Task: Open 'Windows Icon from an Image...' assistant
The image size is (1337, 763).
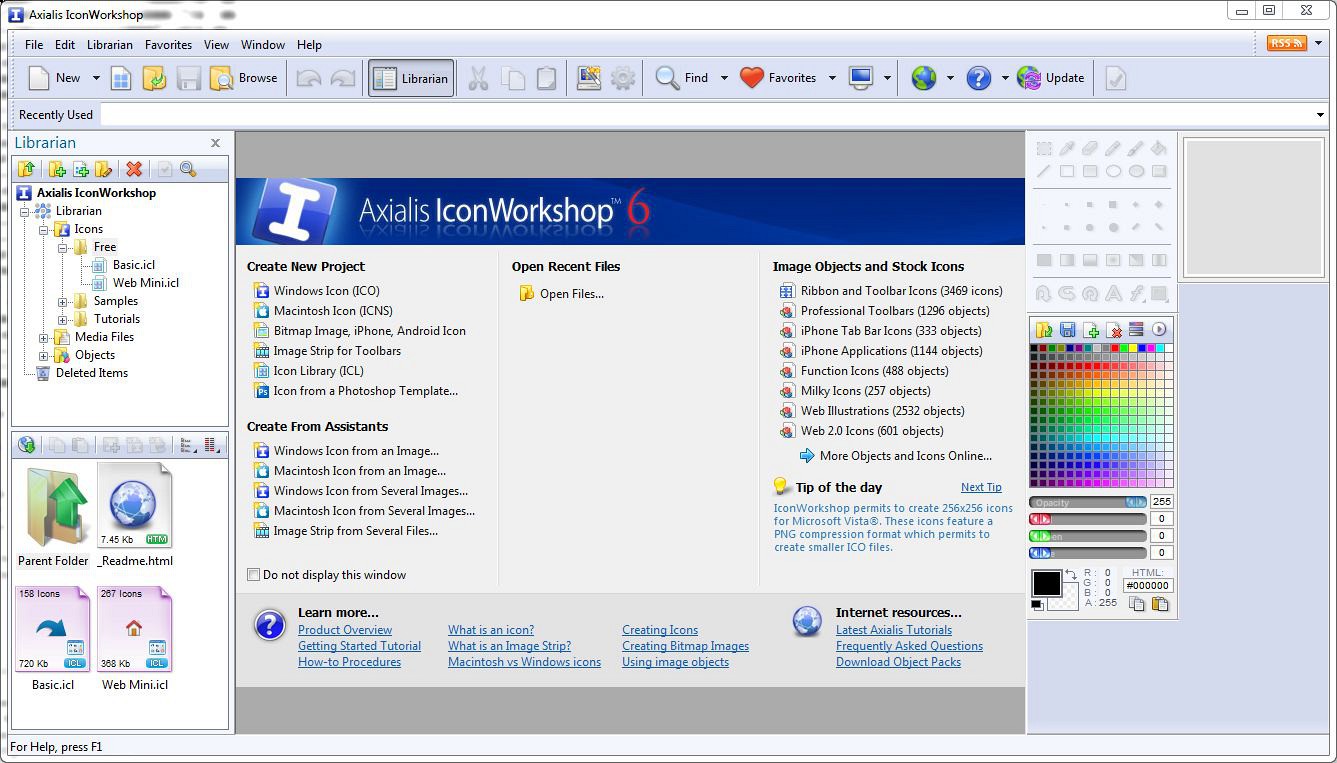Action: pyautogui.click(x=353, y=450)
